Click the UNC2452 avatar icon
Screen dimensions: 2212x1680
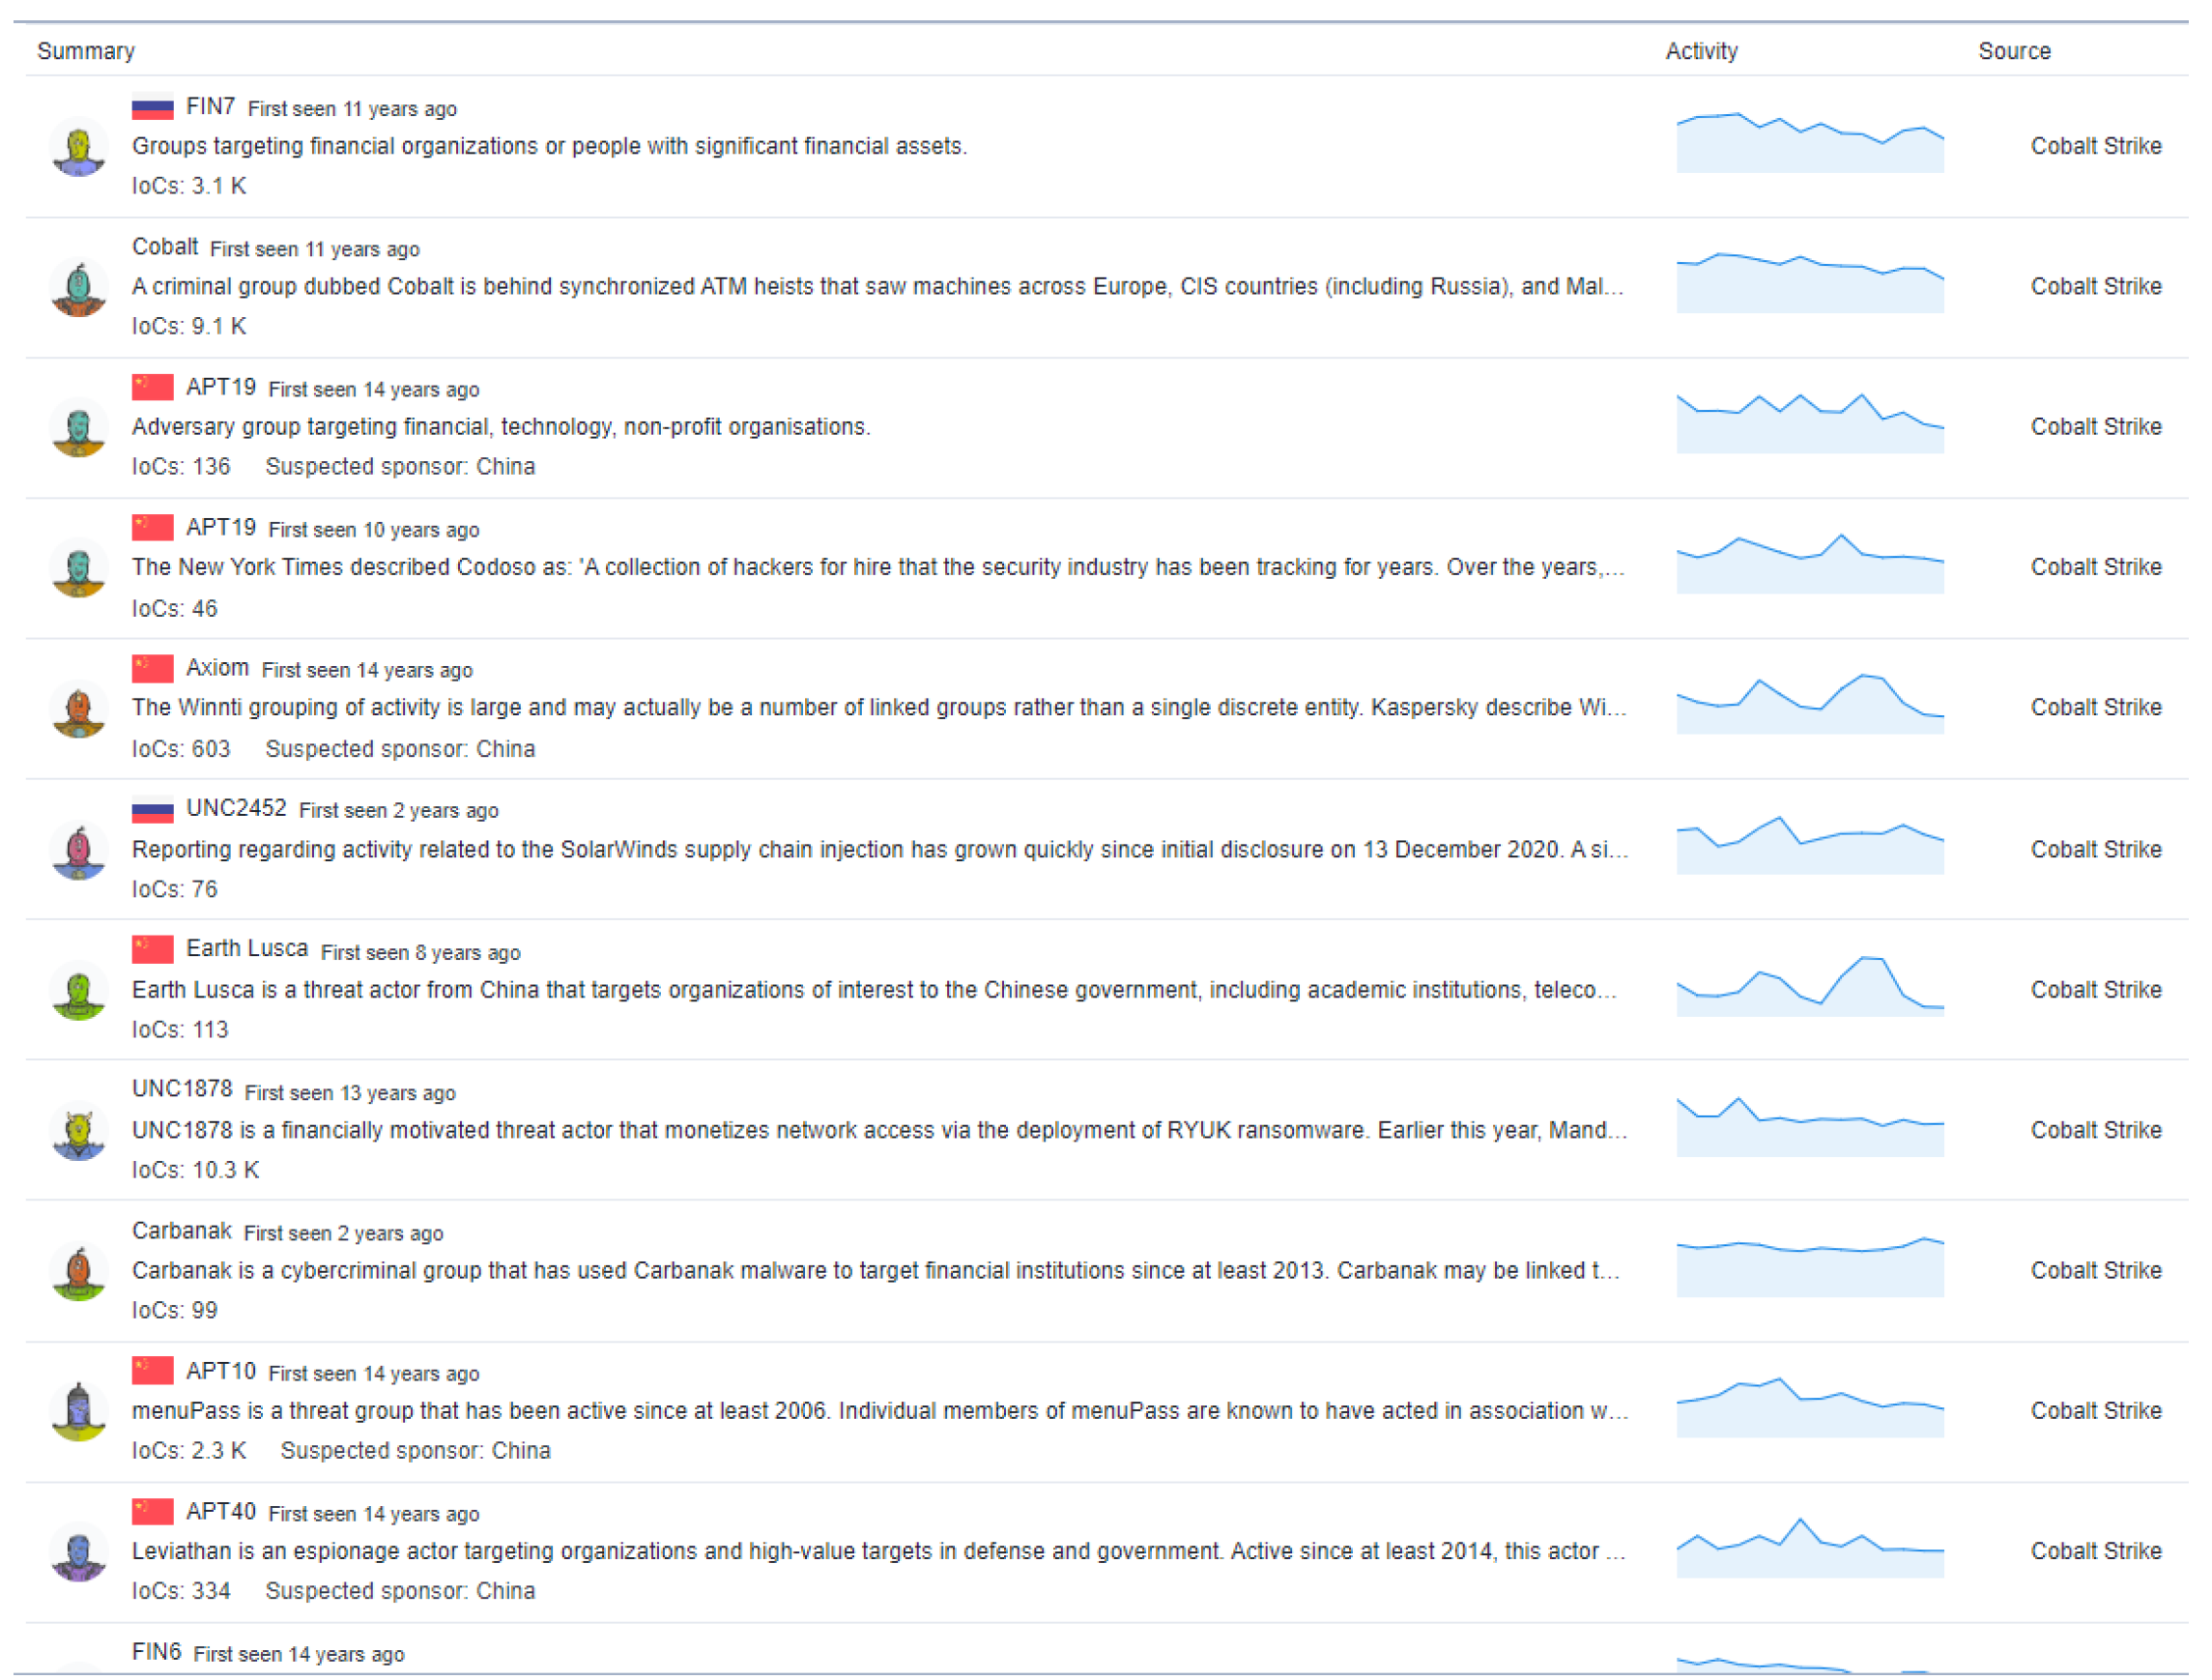click(79, 851)
